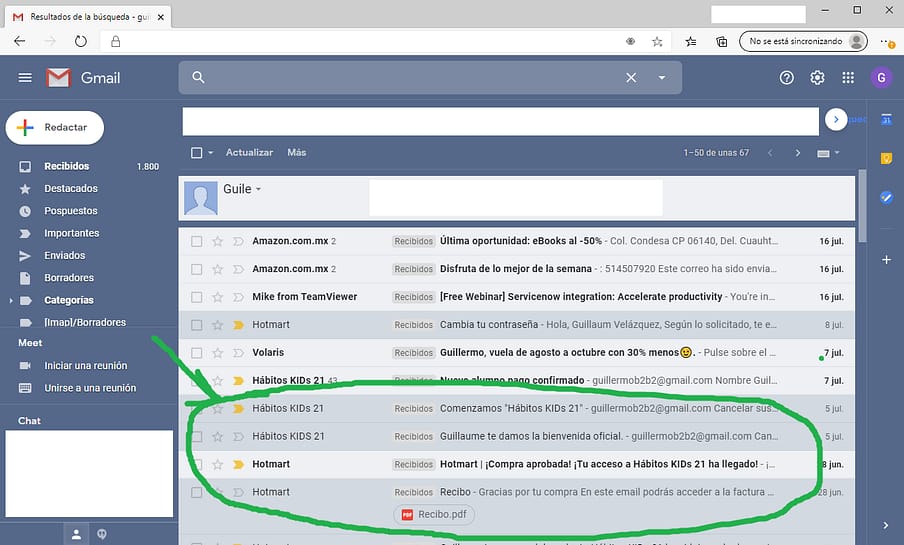Toggle importance marker on Volaris email

pyautogui.click(x=238, y=353)
